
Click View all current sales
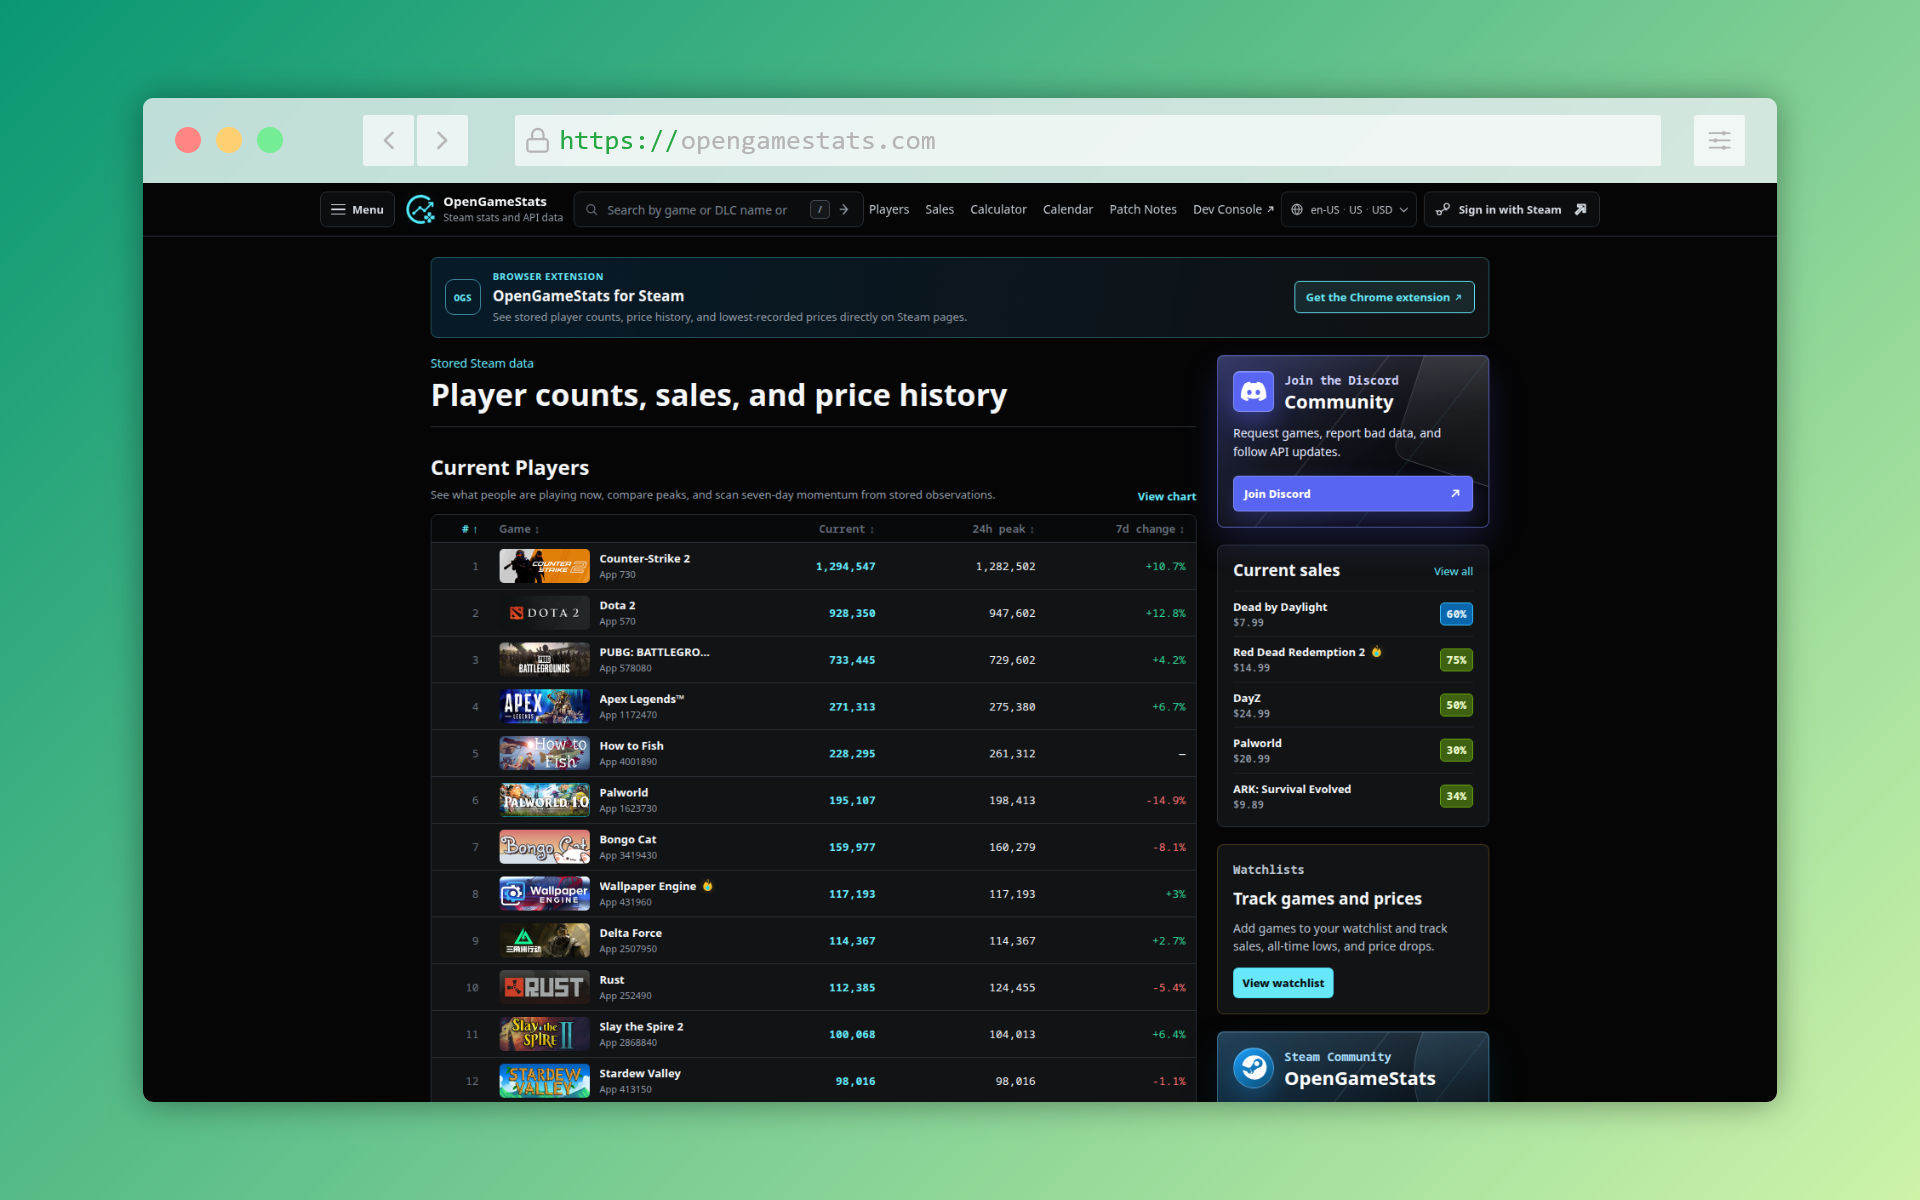tap(1453, 572)
